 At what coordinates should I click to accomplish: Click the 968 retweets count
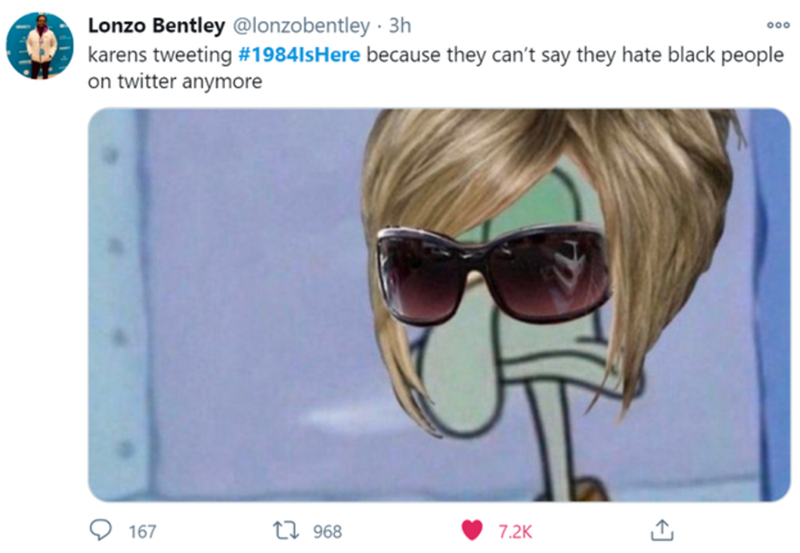(328, 531)
